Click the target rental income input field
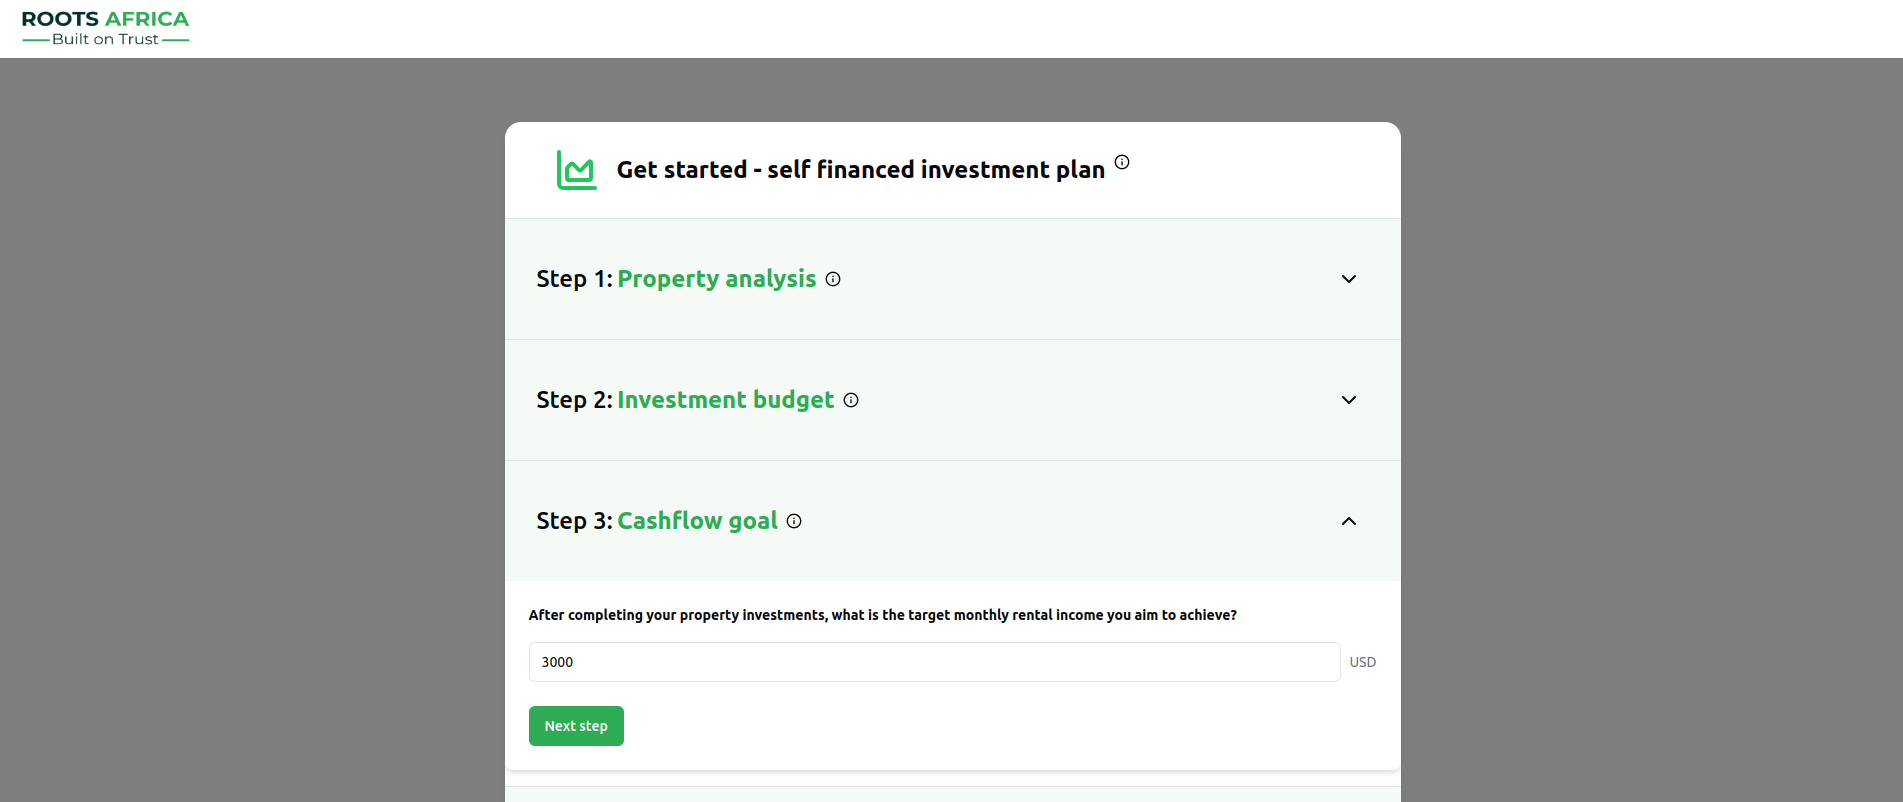 [933, 662]
